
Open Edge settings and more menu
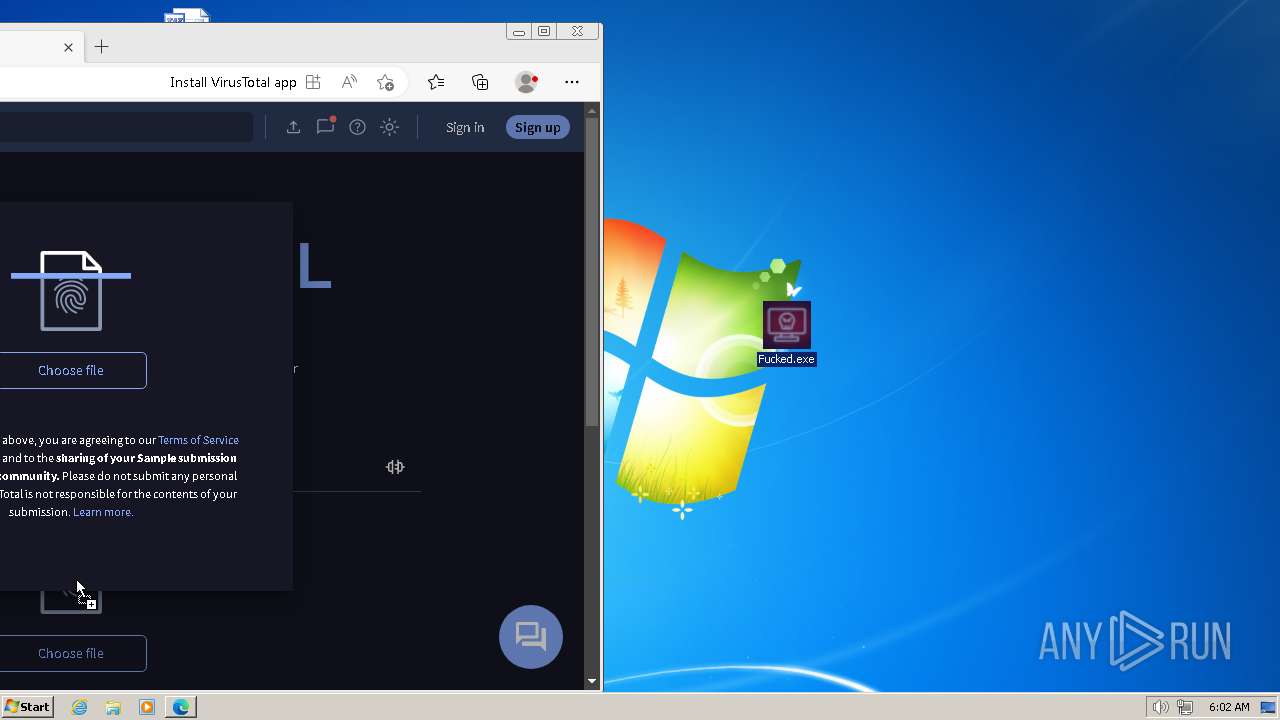tap(572, 82)
